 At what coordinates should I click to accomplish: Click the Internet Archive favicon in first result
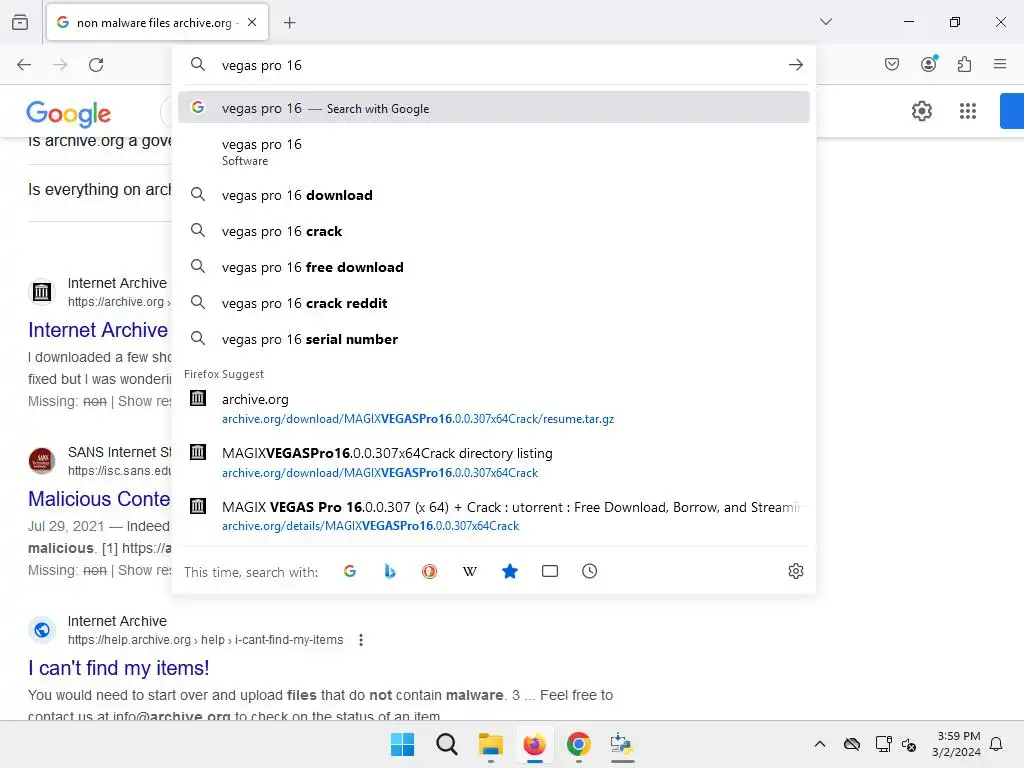tap(42, 292)
